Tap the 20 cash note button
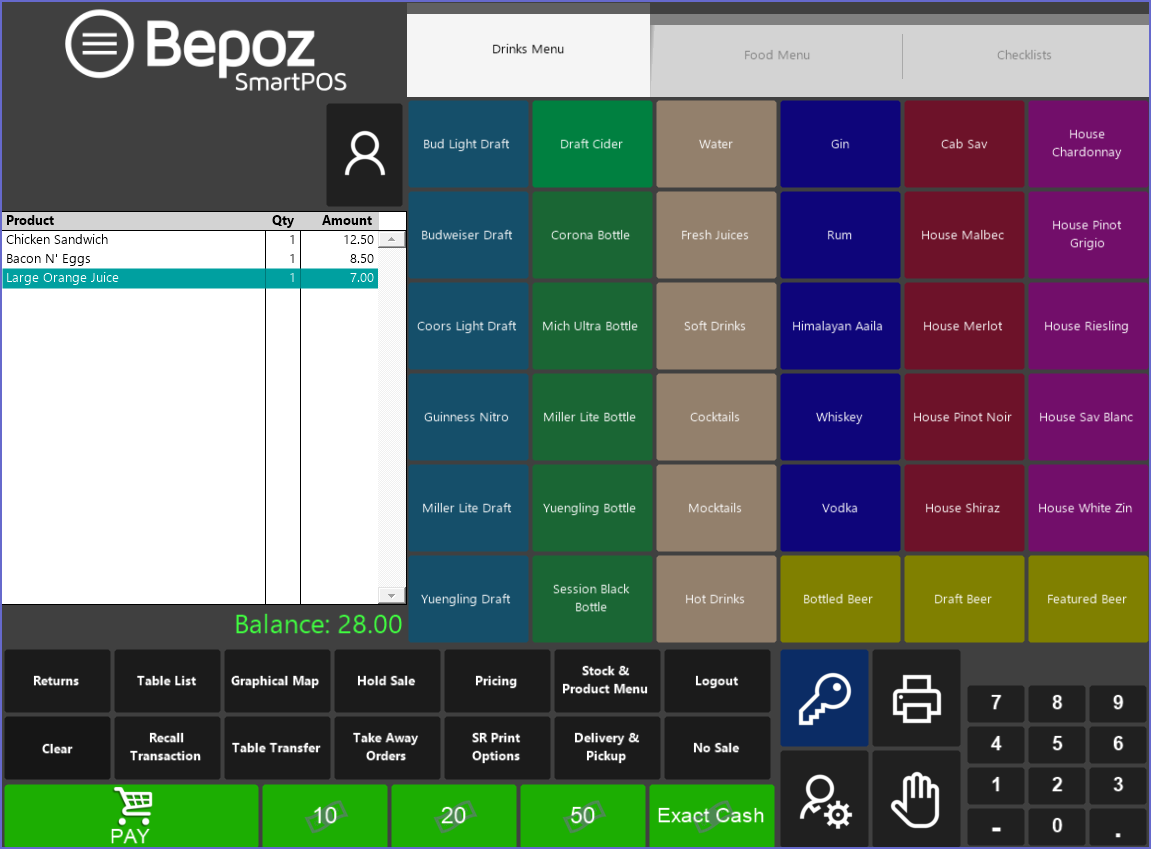The image size is (1151, 849). tap(454, 816)
